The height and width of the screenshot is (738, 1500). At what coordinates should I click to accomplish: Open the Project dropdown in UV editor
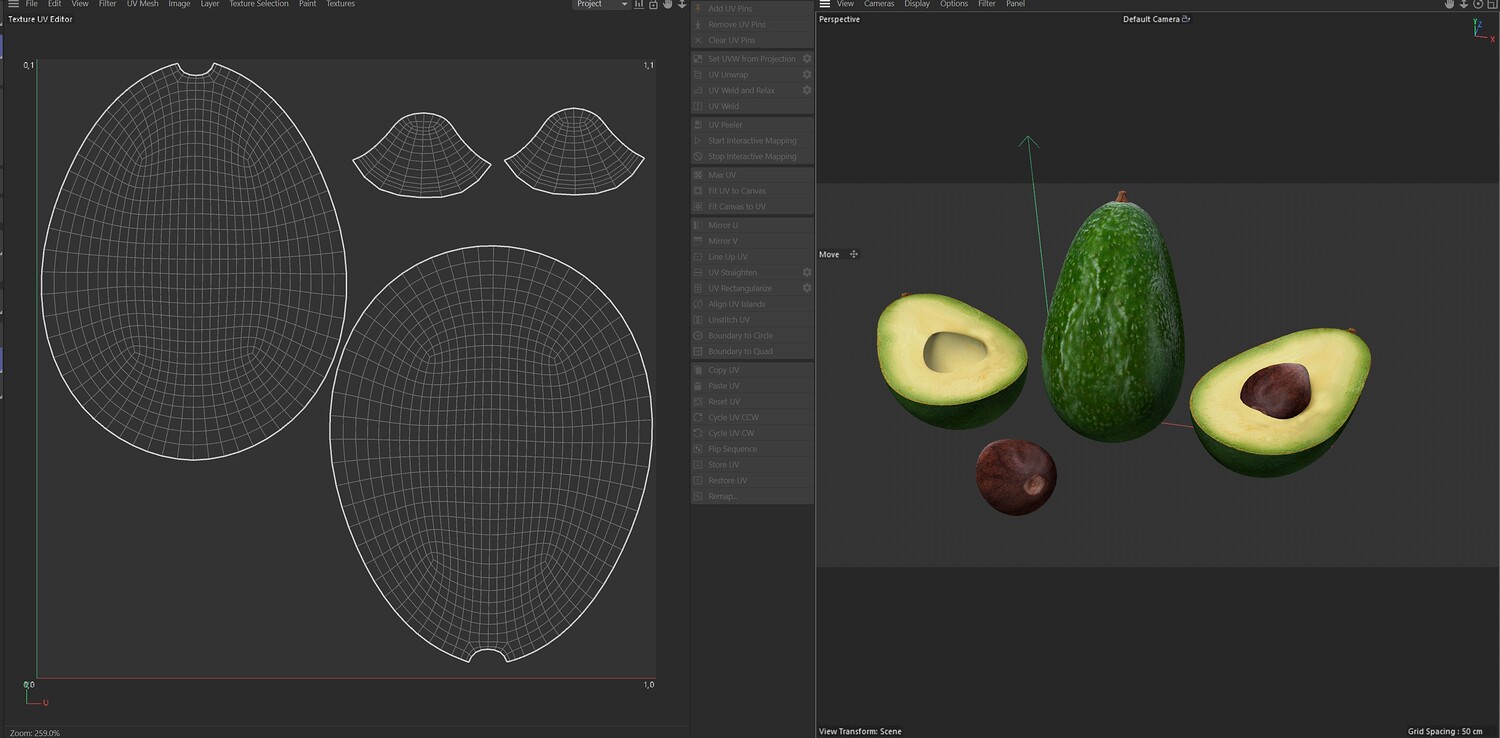coord(601,4)
